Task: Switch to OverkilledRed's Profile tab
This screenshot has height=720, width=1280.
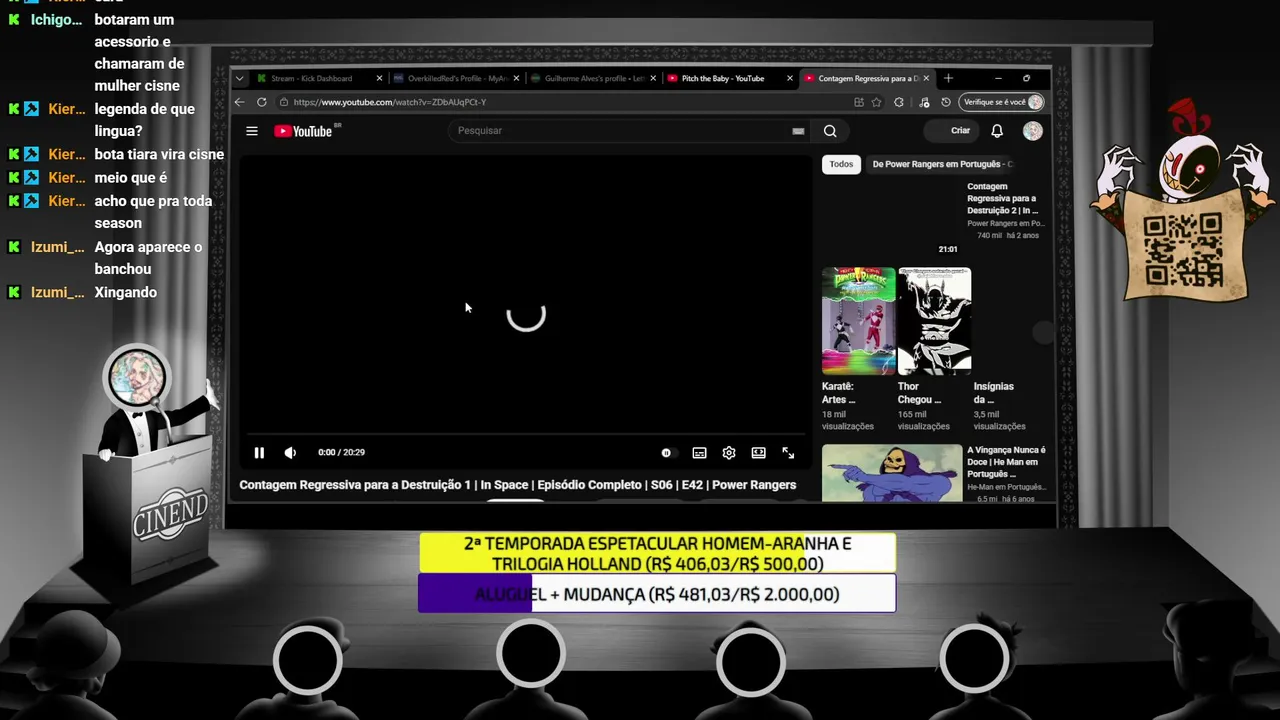Action: 456,78
